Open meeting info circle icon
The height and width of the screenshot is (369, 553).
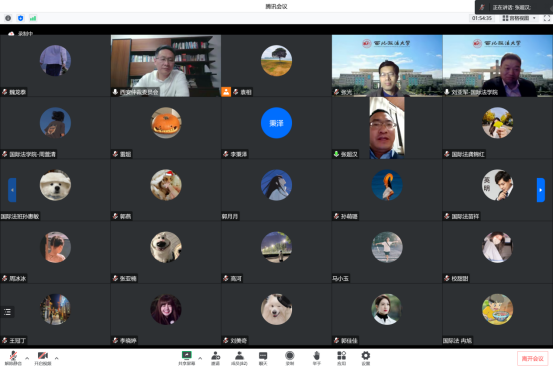(x=8, y=18)
